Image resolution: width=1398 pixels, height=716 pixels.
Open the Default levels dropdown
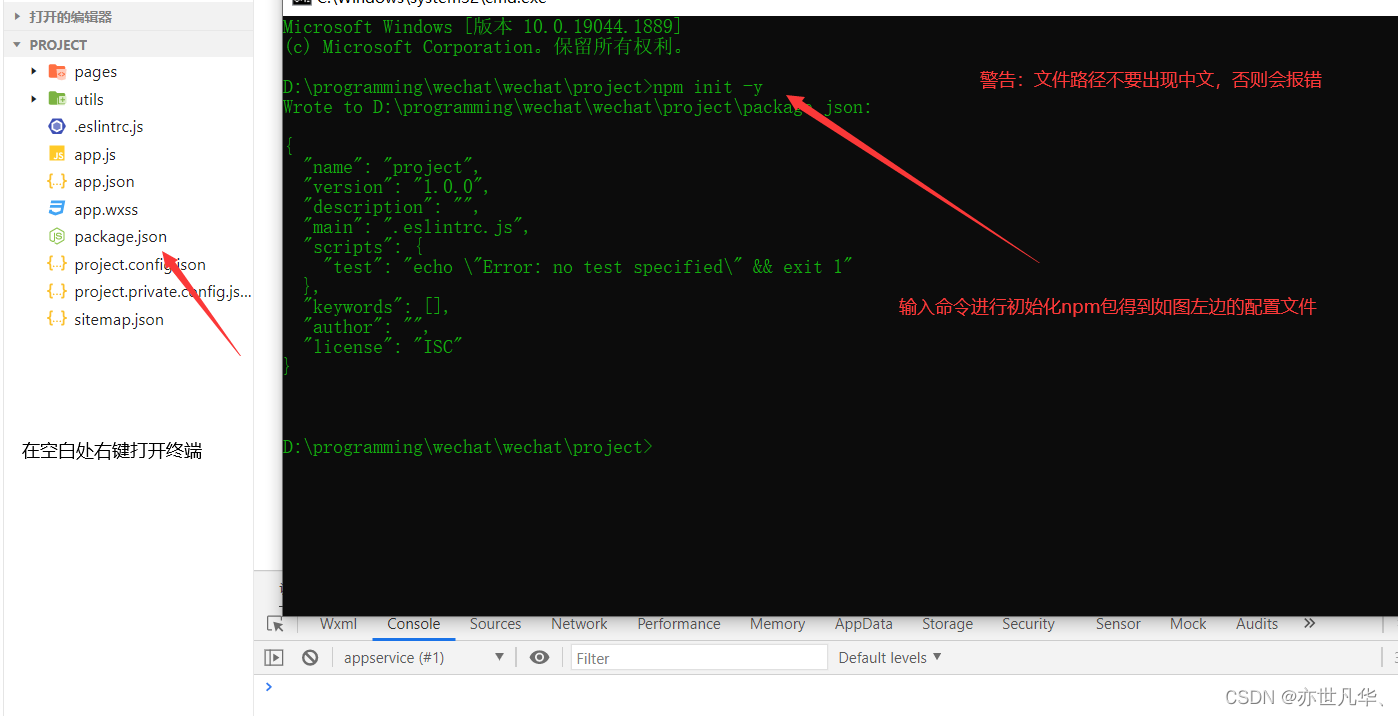point(888,657)
